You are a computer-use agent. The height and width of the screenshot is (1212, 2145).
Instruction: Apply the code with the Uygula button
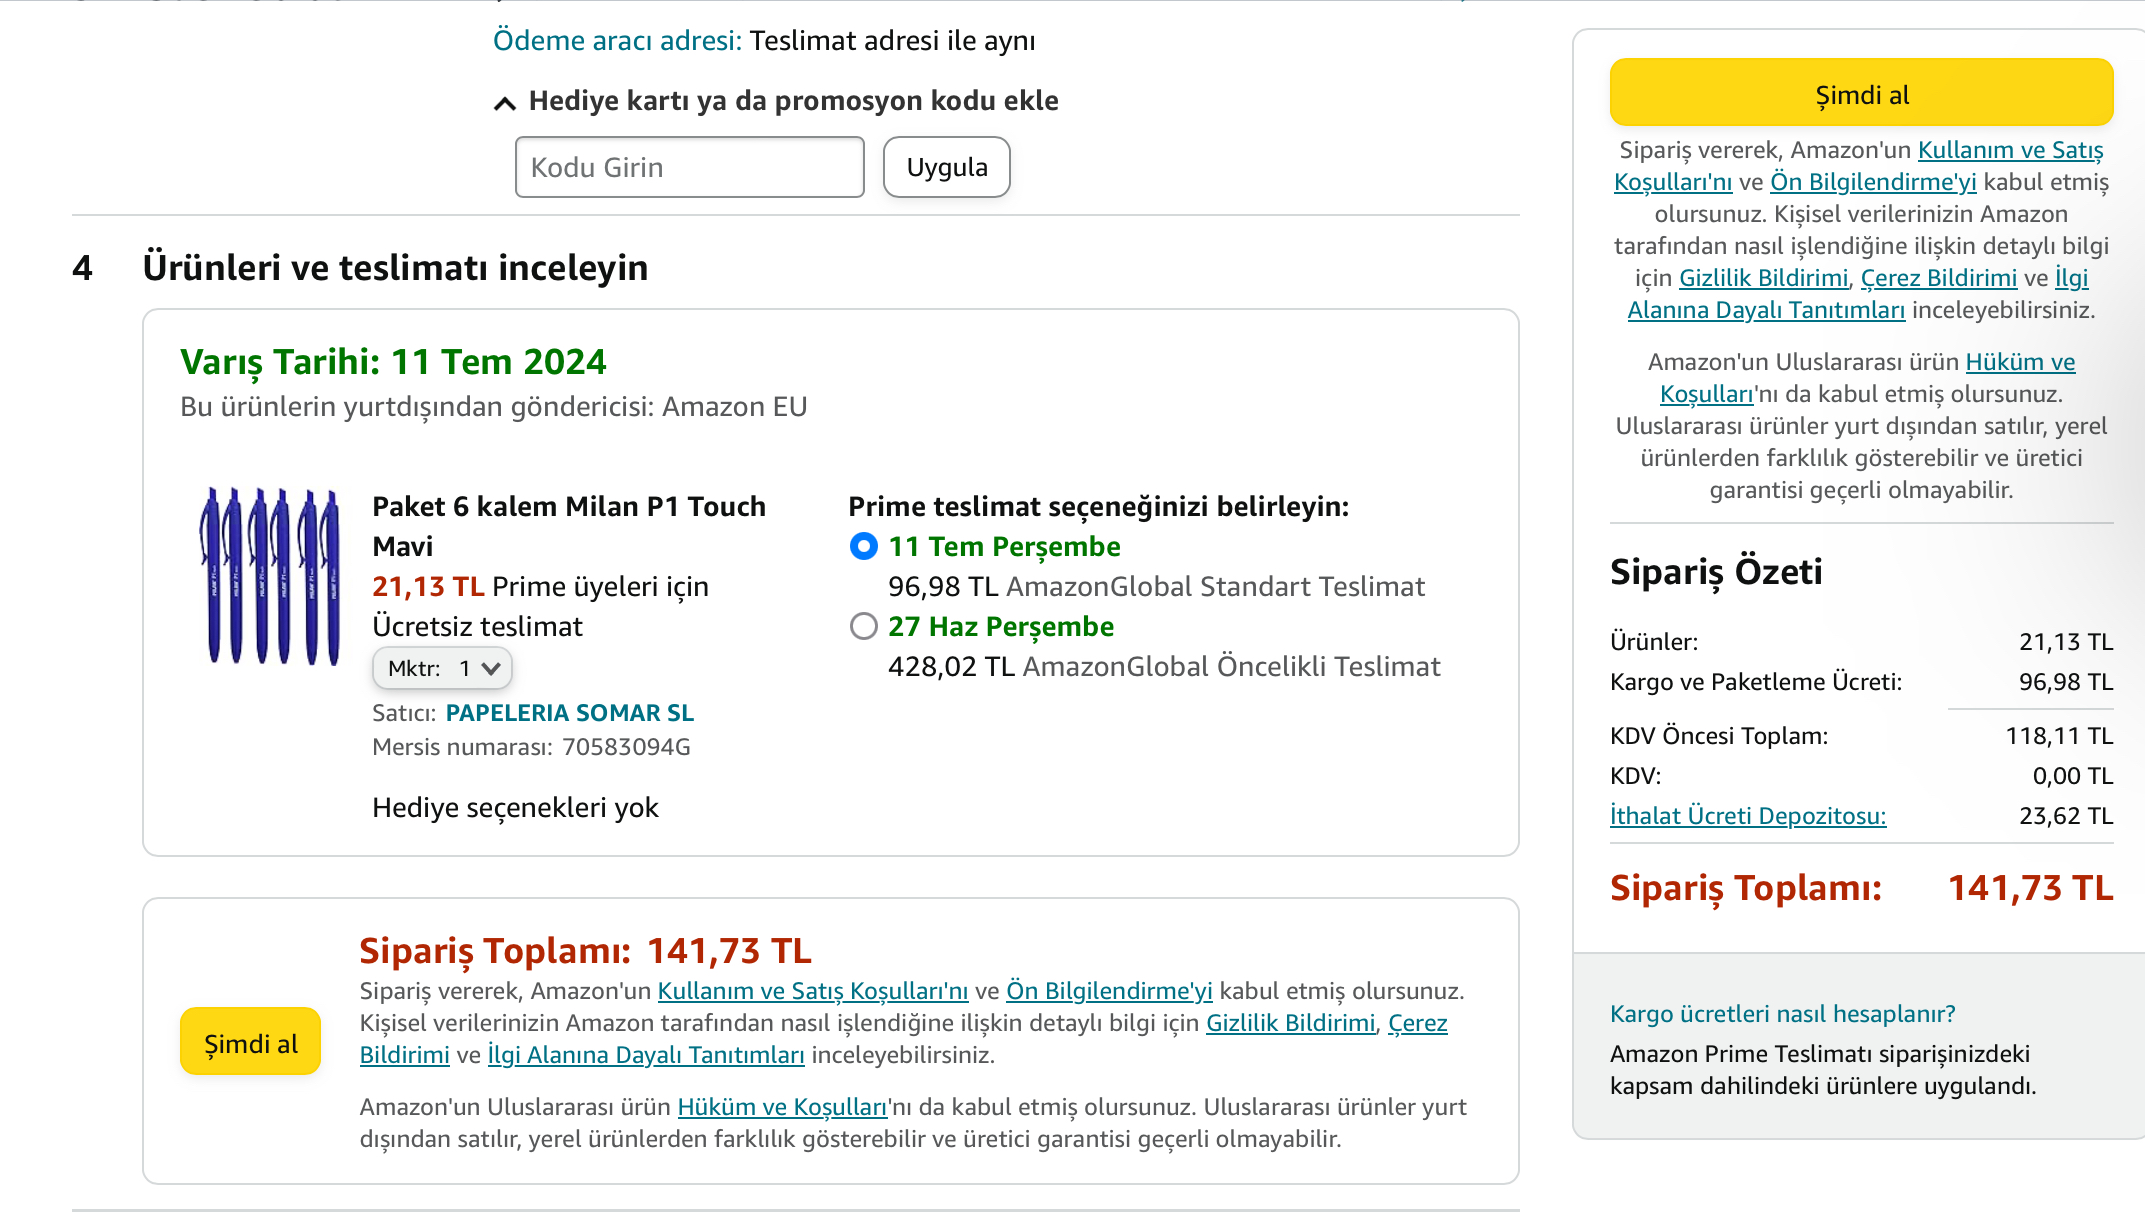[x=946, y=167]
